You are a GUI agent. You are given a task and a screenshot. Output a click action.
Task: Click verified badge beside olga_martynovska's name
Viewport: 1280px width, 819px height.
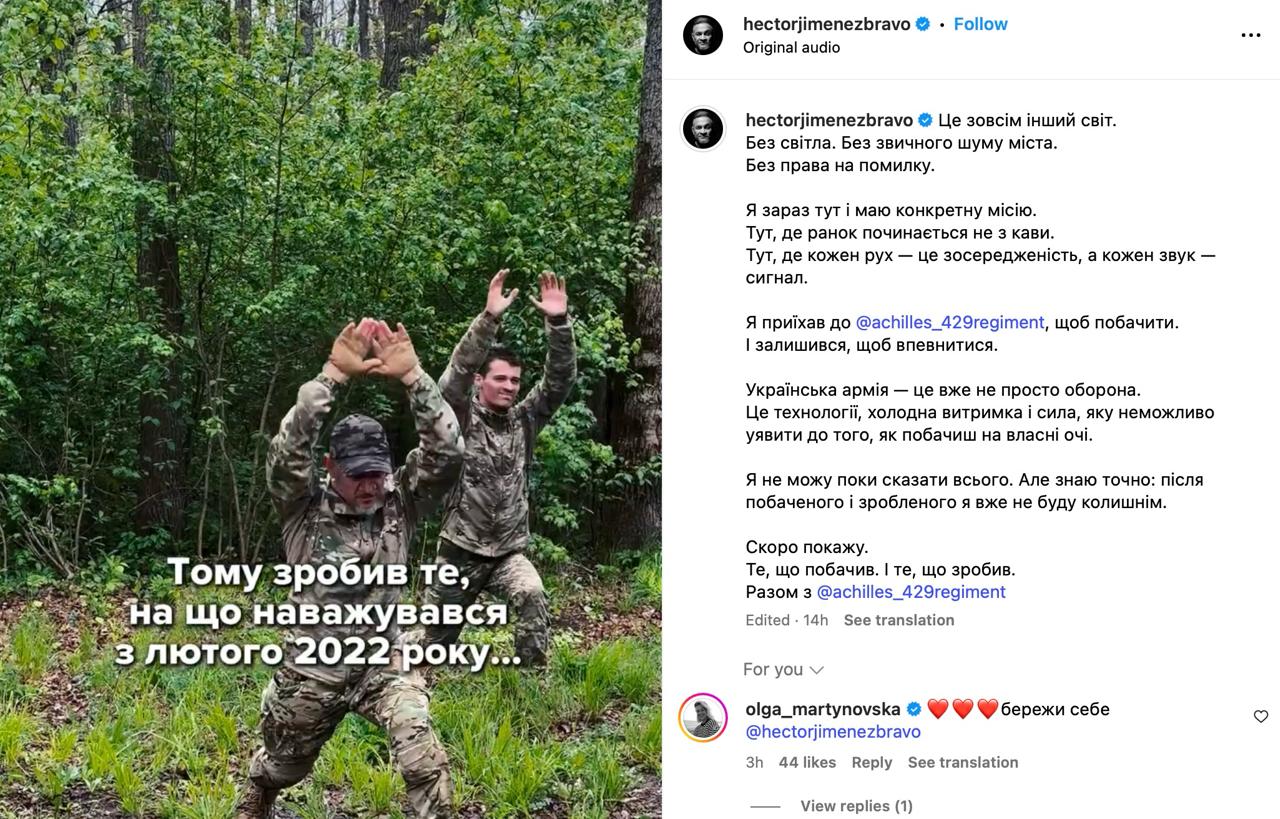[x=914, y=709]
